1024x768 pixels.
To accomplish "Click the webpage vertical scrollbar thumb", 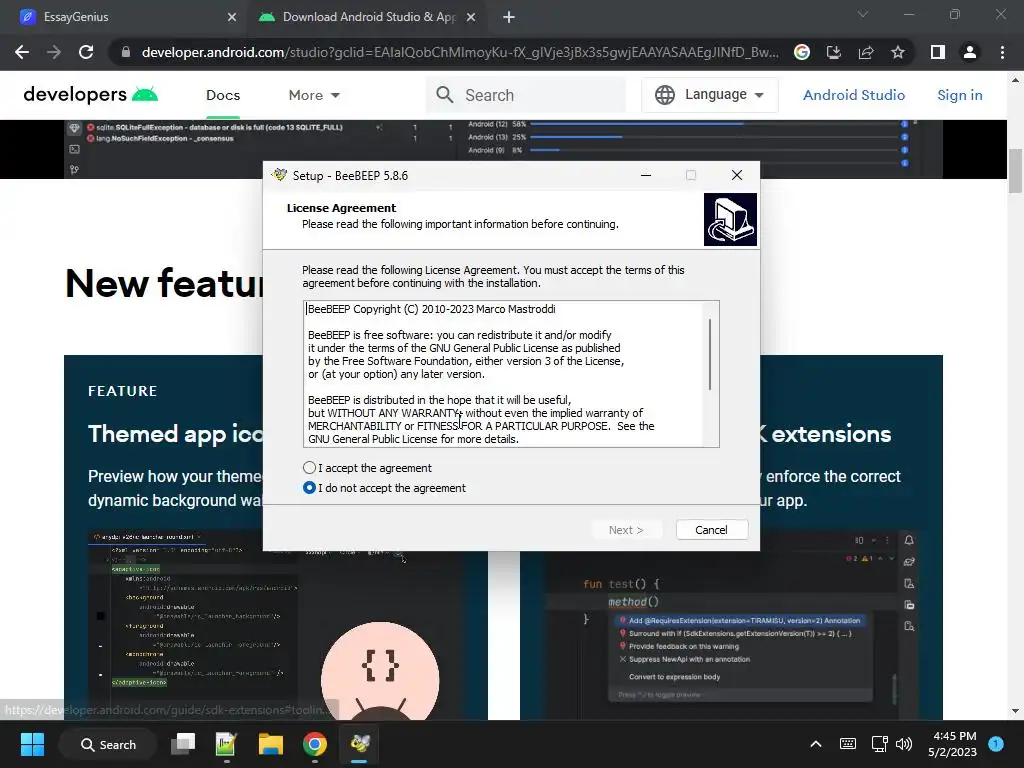I will [x=1015, y=171].
